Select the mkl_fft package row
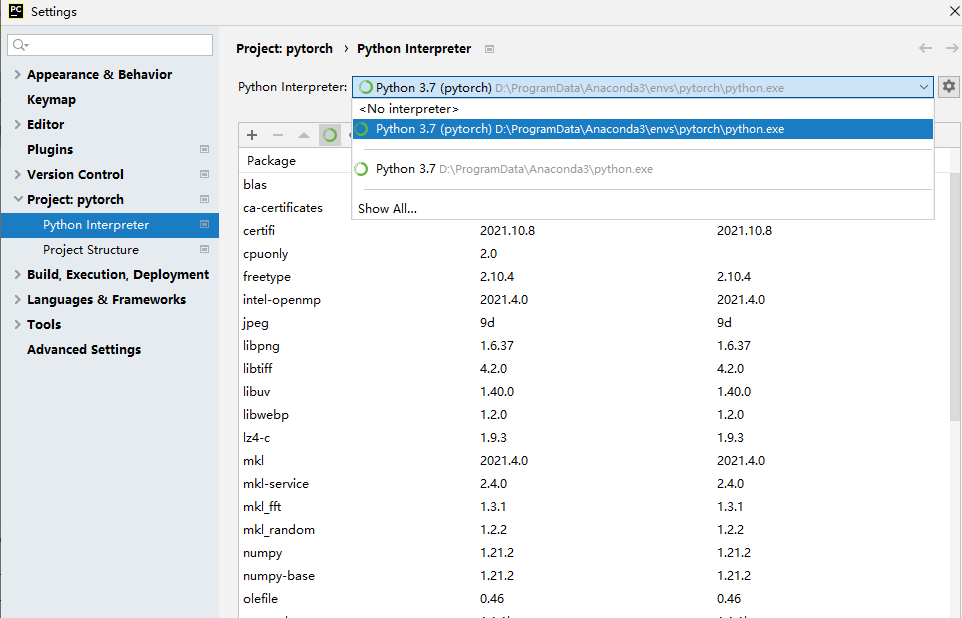Image resolution: width=962 pixels, height=618 pixels. point(594,507)
